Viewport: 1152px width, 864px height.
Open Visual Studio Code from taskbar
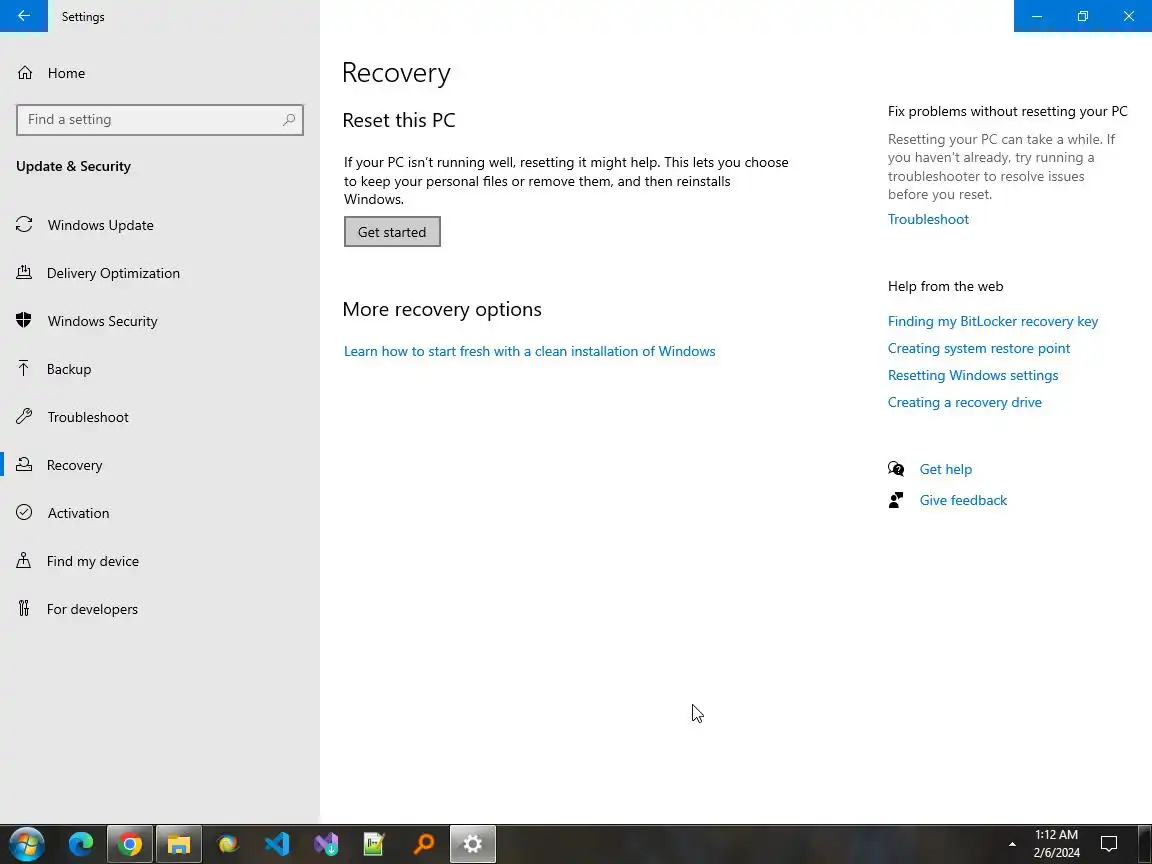pos(277,844)
